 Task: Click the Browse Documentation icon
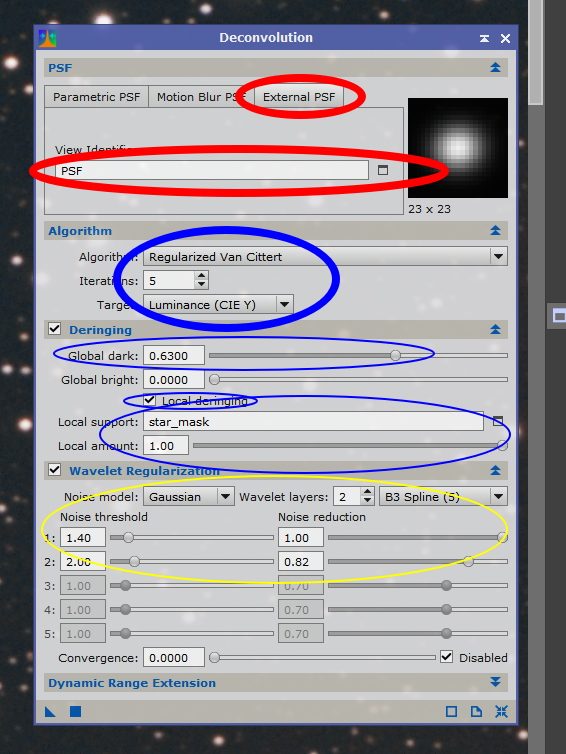pos(476,711)
